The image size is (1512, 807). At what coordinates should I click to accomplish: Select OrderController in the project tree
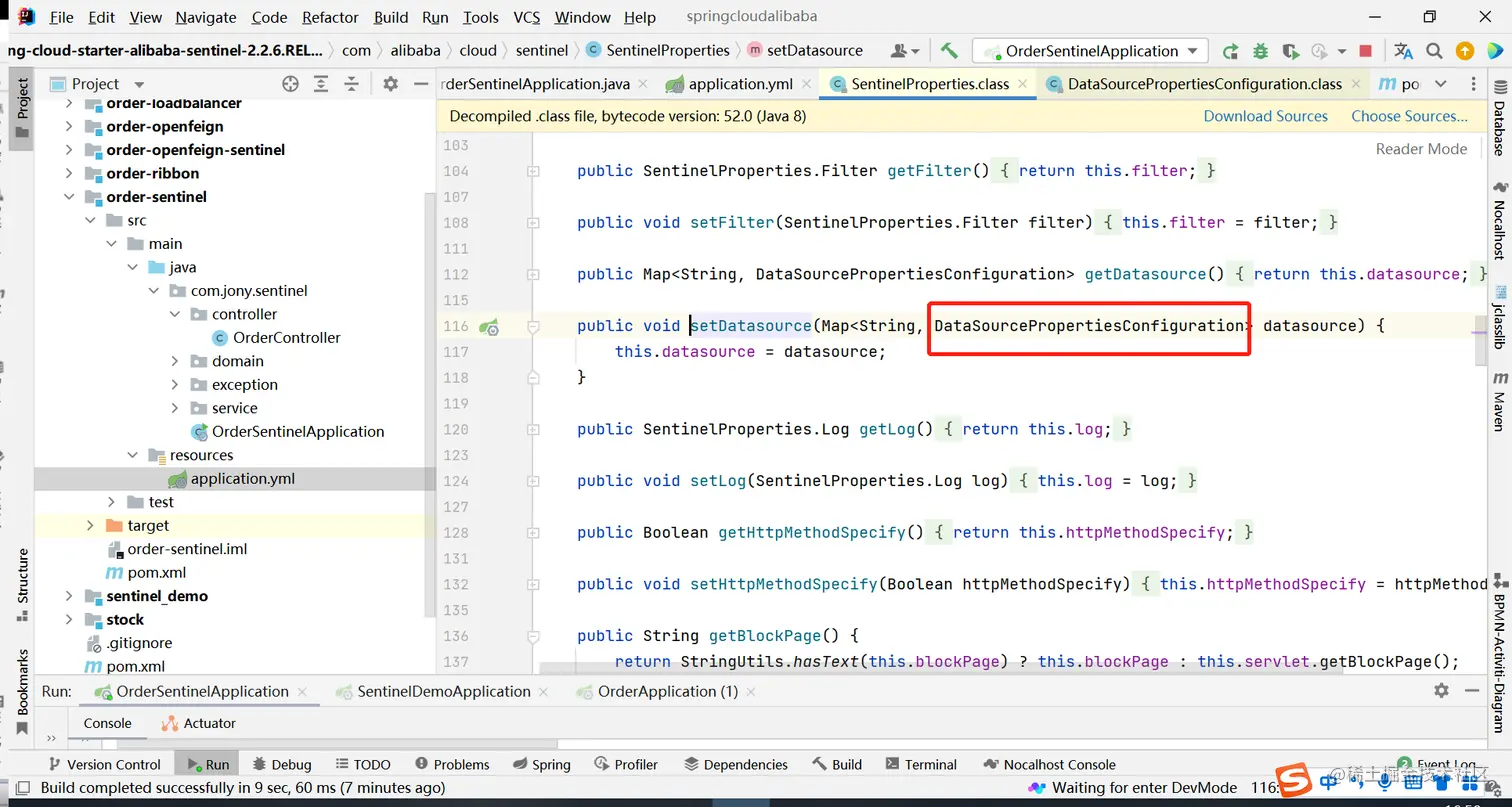pos(286,338)
